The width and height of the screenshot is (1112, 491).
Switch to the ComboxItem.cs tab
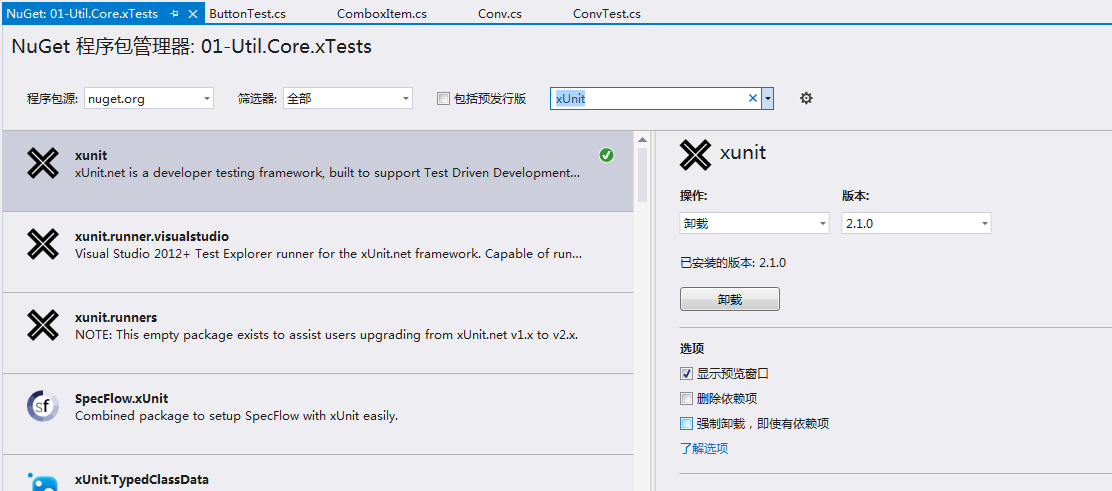click(x=382, y=13)
